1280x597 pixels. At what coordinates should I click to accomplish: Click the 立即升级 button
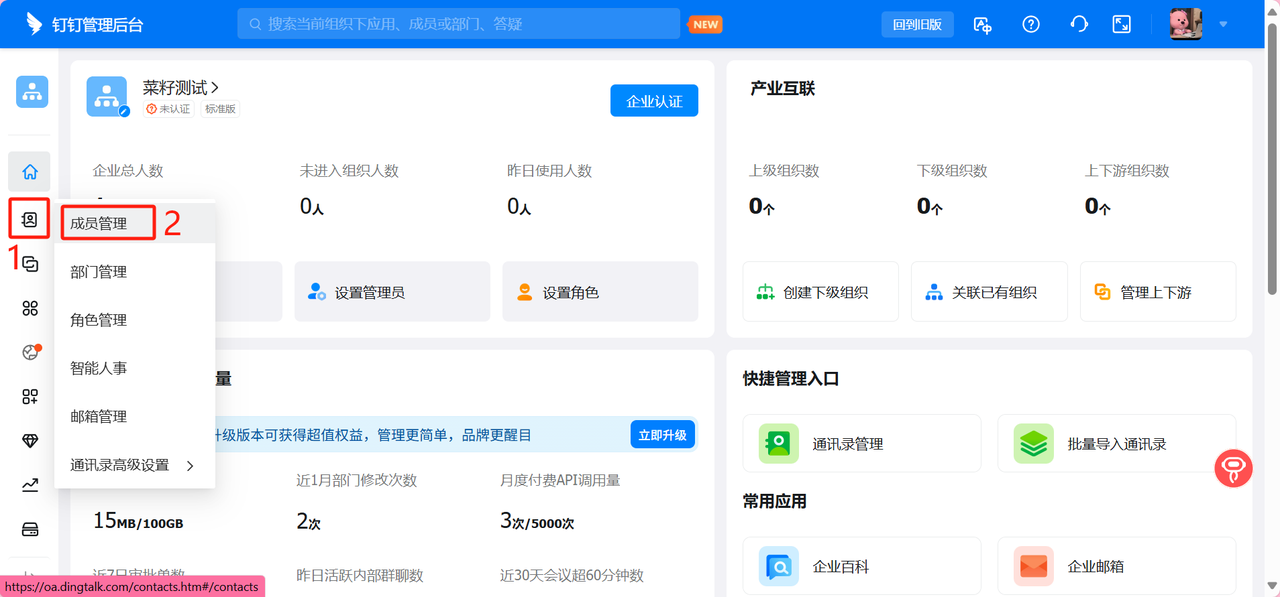tap(662, 435)
